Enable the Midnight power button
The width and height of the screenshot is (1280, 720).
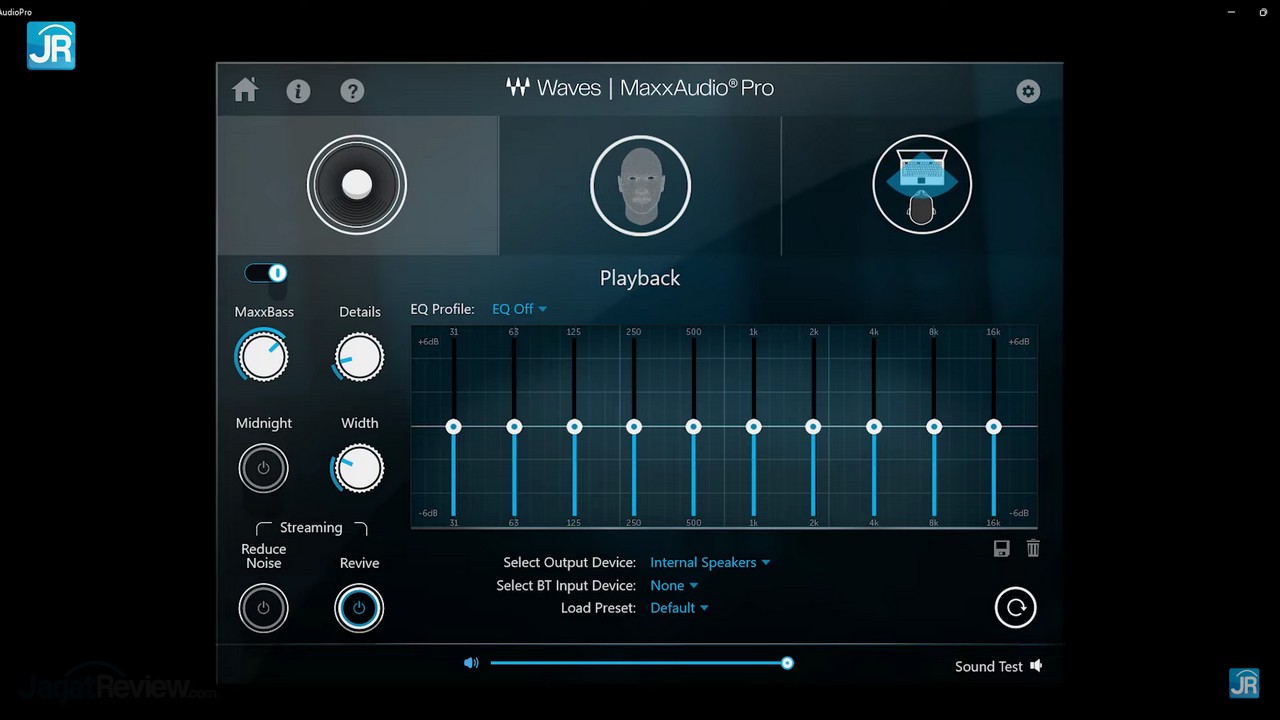pos(263,468)
